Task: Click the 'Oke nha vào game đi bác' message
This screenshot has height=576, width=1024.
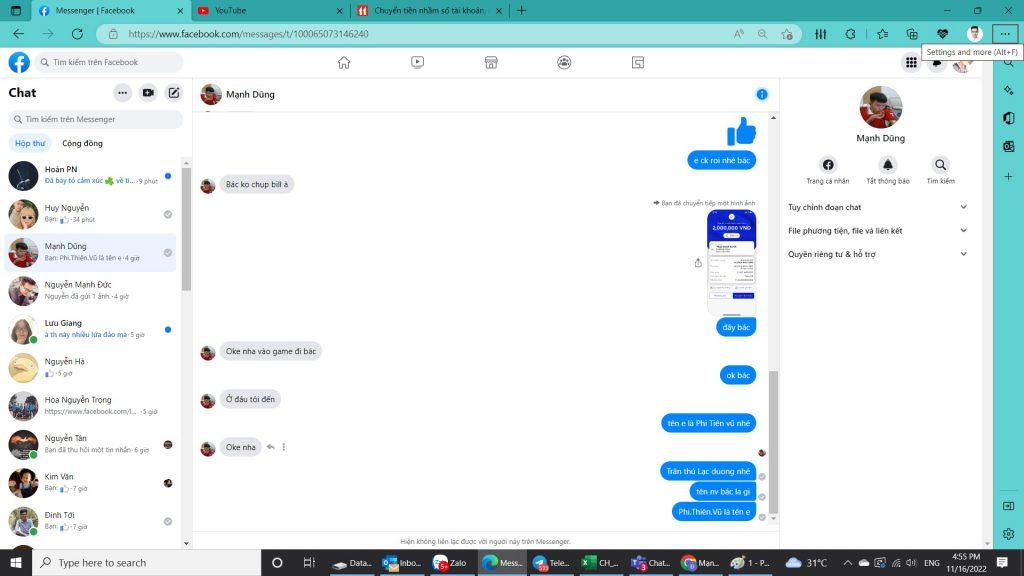Action: coord(270,351)
